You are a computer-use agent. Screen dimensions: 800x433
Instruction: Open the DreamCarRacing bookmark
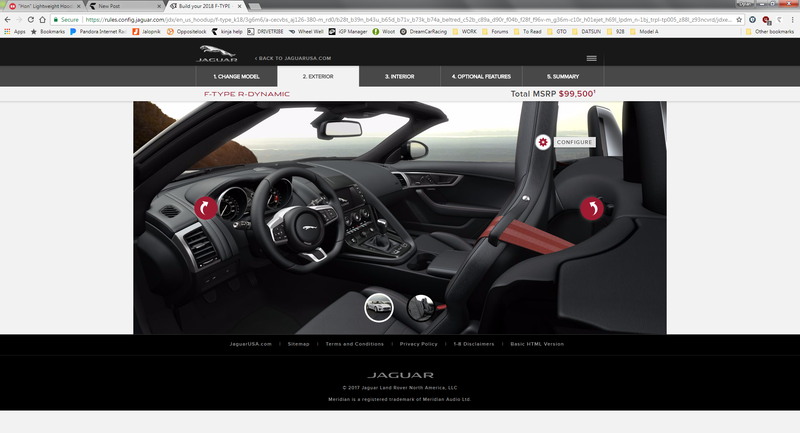(423, 32)
